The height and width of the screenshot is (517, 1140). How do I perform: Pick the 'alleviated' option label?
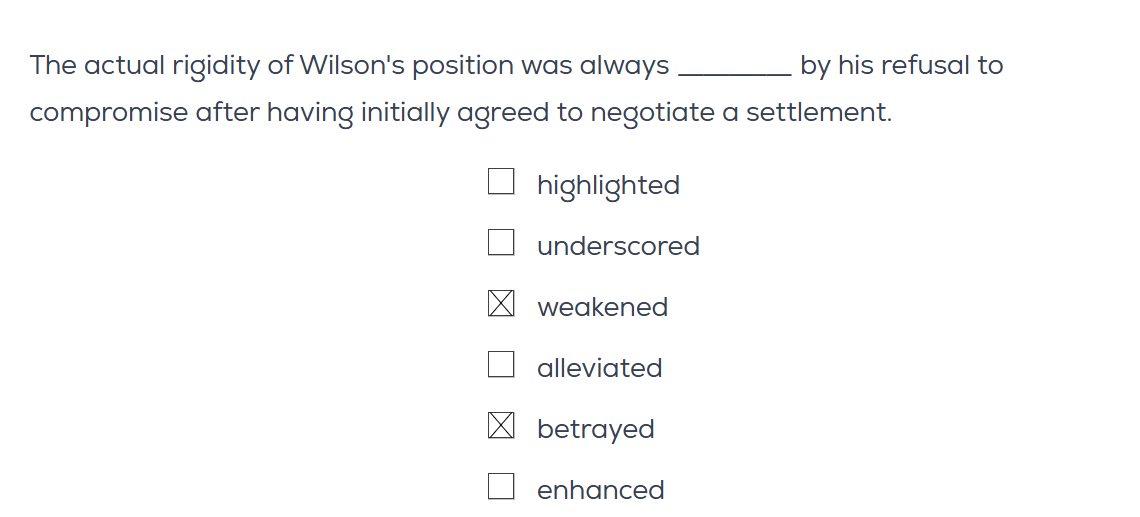[x=599, y=368]
